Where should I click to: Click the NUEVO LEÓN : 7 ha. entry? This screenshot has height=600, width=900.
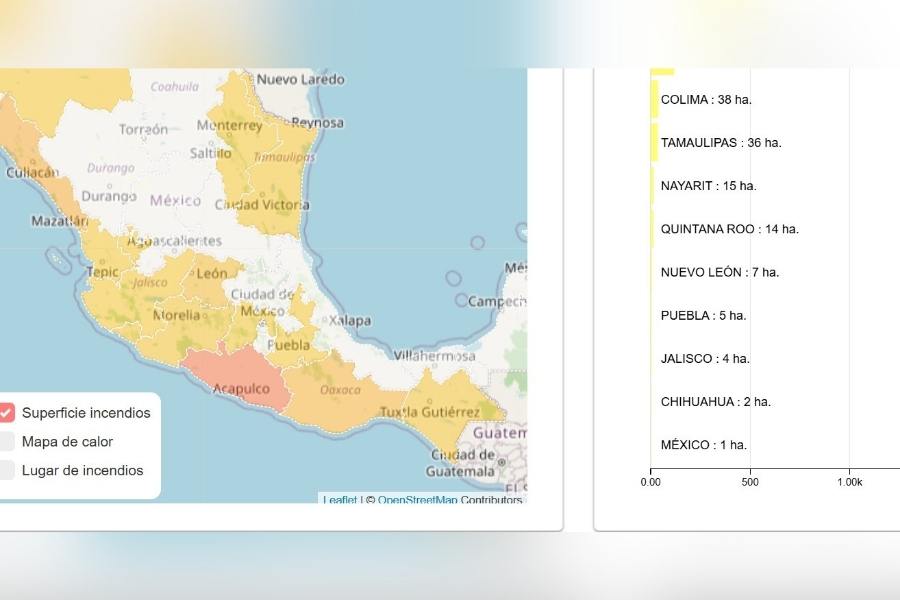click(720, 272)
